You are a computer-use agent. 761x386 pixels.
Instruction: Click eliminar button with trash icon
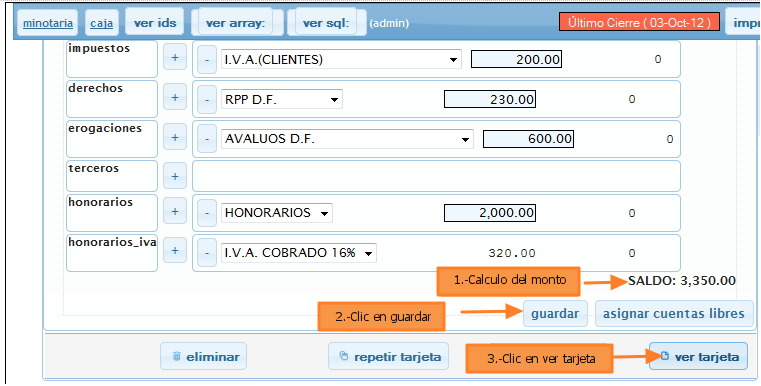204,357
